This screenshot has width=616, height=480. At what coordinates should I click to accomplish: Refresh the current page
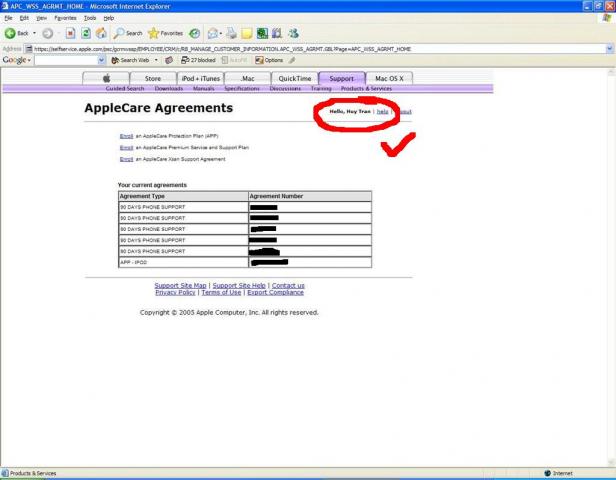click(86, 33)
